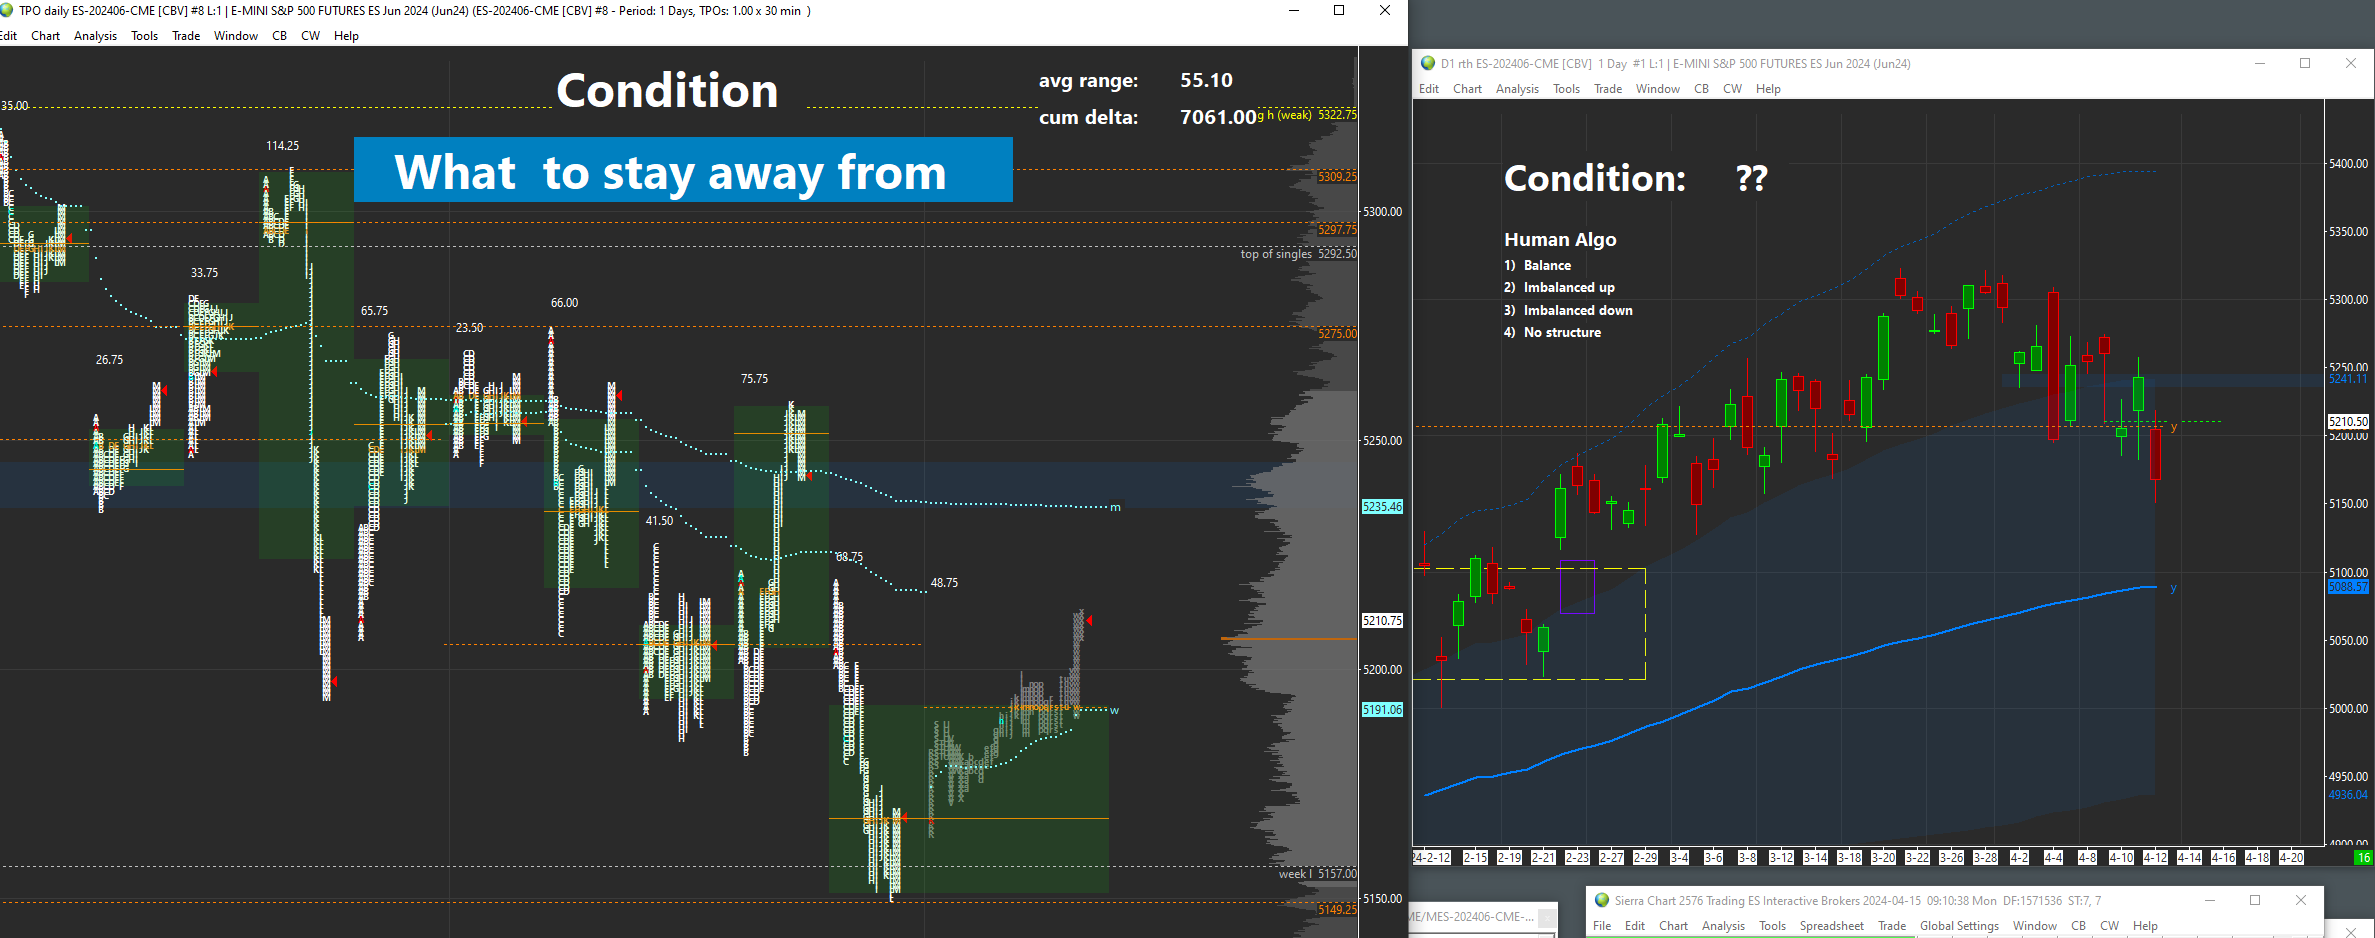Viewport: 2375px width, 938px height.
Task: Open Tools menu in Sierra Chart main window
Action: coord(1772,926)
